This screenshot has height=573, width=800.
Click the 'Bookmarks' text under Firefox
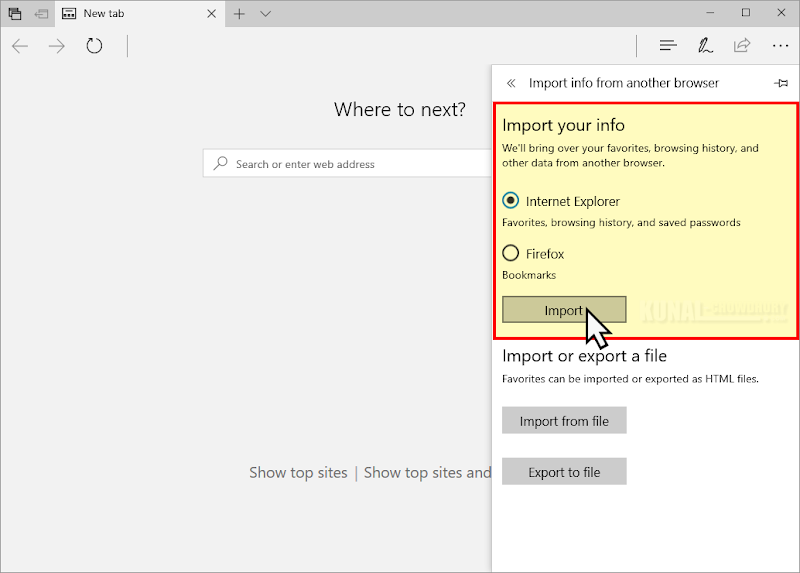(x=529, y=275)
